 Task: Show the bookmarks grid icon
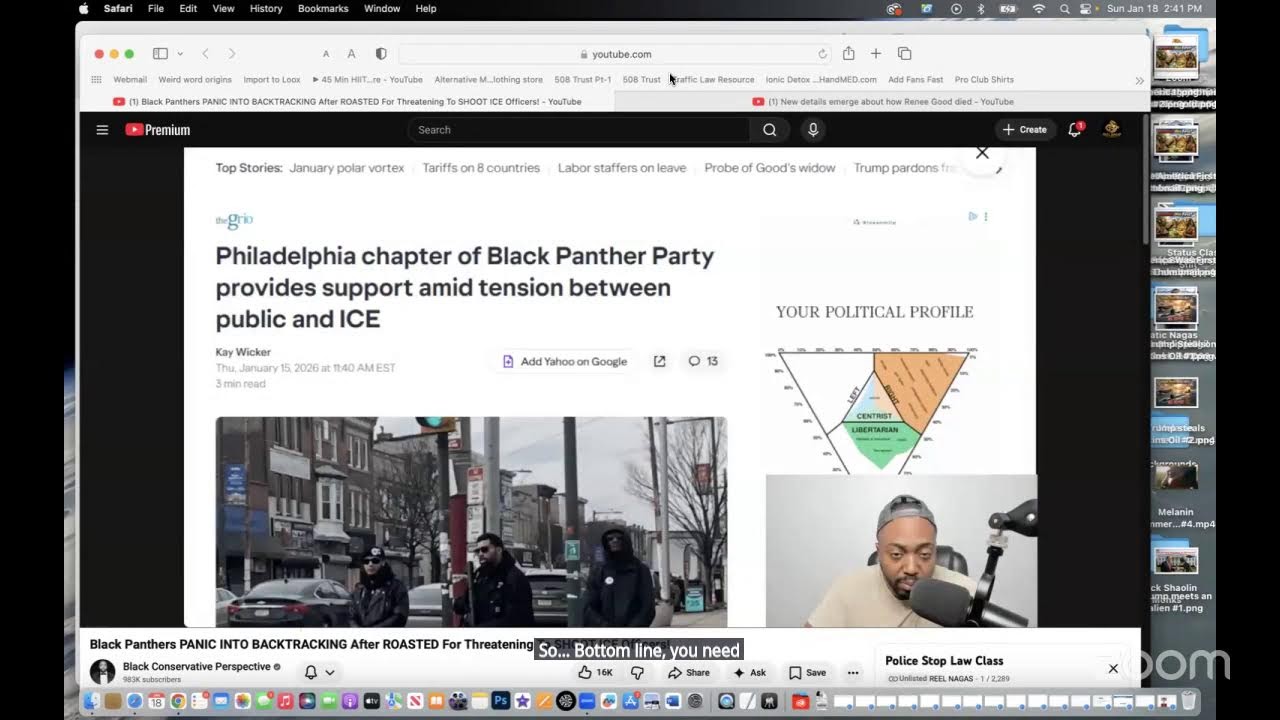point(96,80)
